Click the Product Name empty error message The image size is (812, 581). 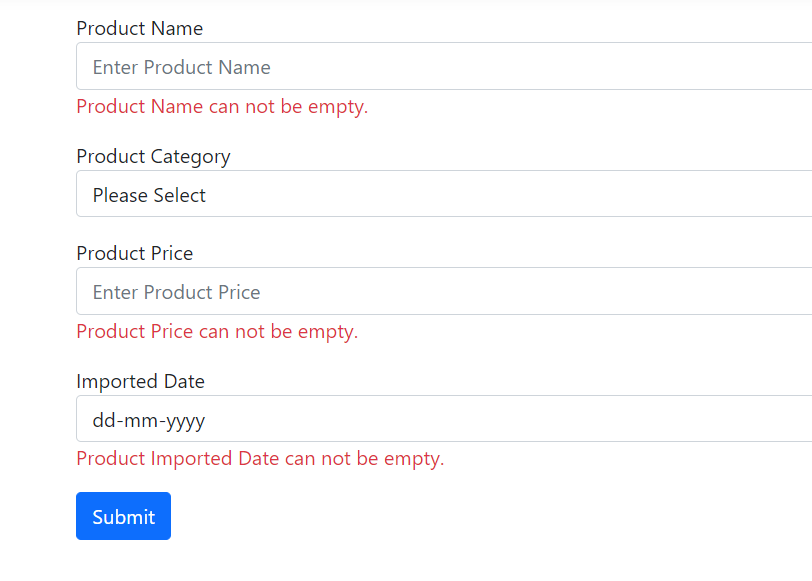coord(222,106)
